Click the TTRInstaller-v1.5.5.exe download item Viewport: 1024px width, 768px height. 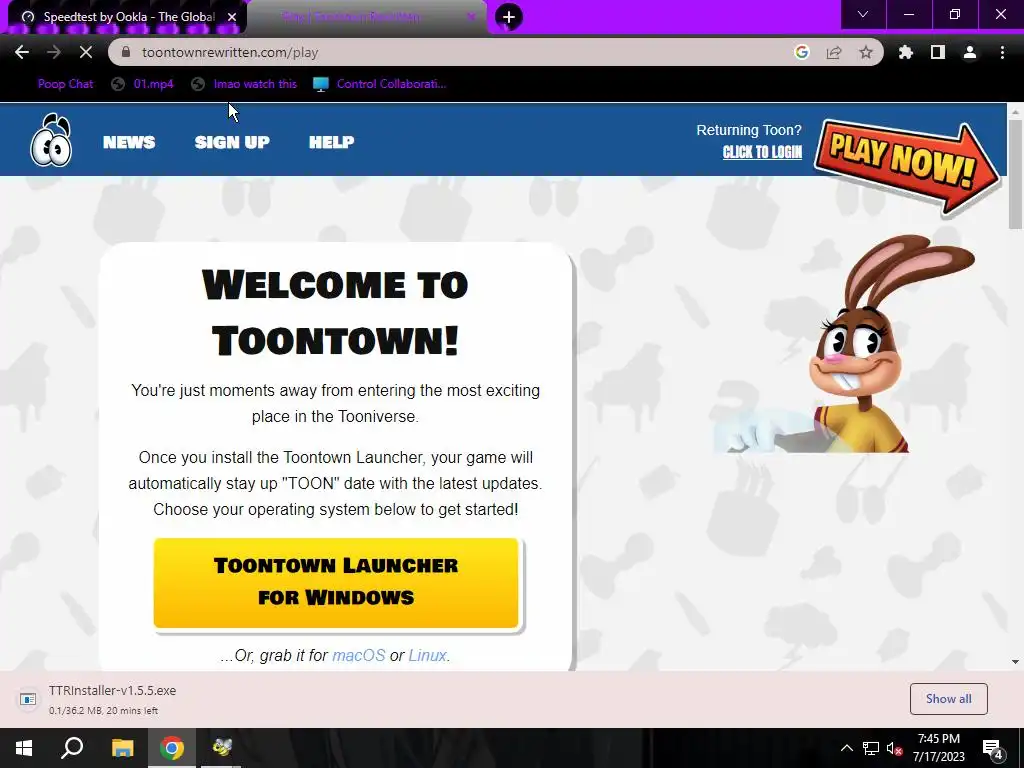112,699
